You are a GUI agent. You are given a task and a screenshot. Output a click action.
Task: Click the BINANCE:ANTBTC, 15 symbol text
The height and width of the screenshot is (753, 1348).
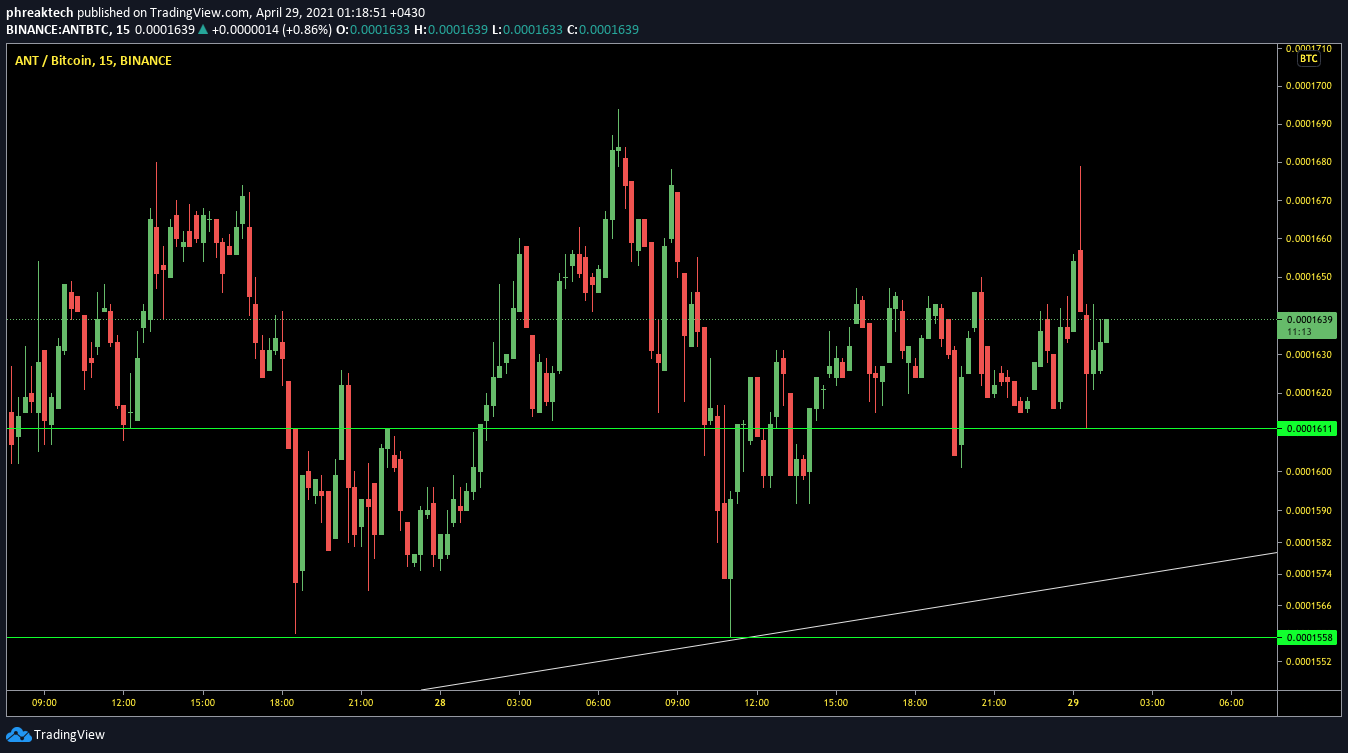[x=68, y=30]
